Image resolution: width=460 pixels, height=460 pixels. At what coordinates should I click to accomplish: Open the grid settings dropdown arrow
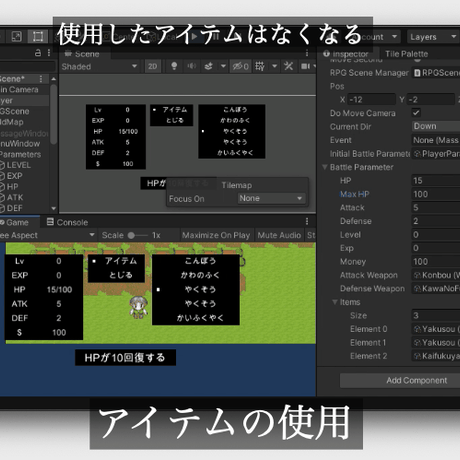[x=274, y=66]
